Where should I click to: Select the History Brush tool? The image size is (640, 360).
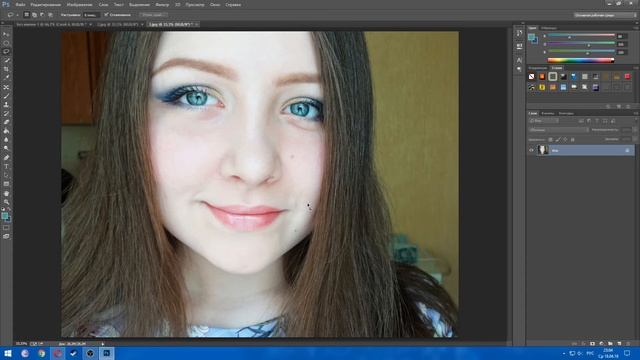(6, 113)
